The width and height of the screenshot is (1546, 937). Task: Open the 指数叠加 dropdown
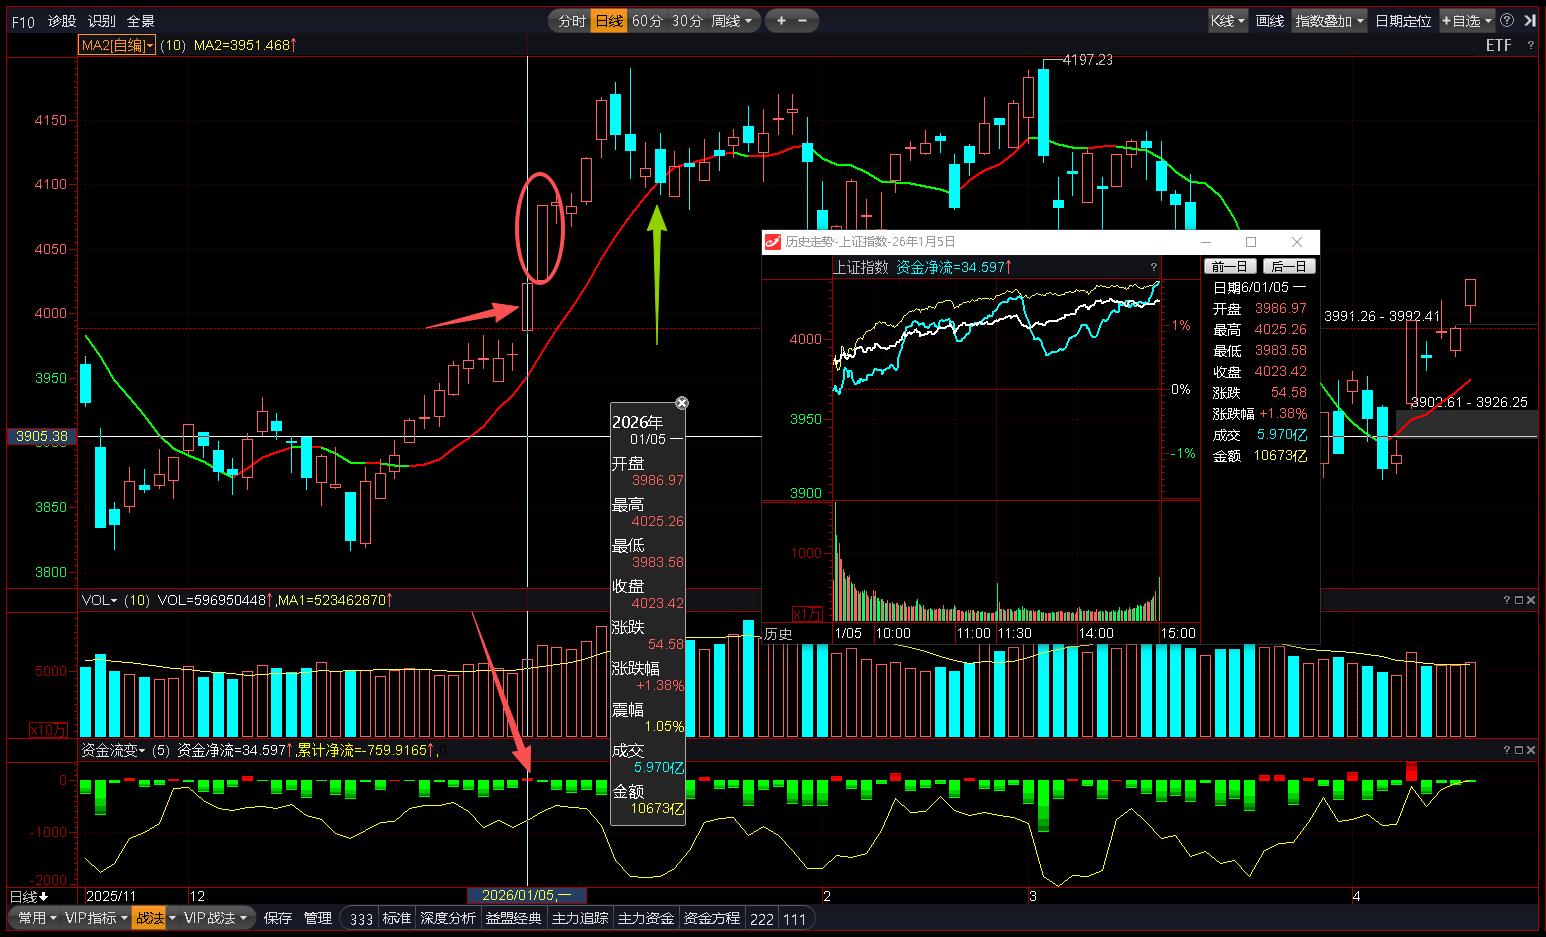coord(1329,20)
